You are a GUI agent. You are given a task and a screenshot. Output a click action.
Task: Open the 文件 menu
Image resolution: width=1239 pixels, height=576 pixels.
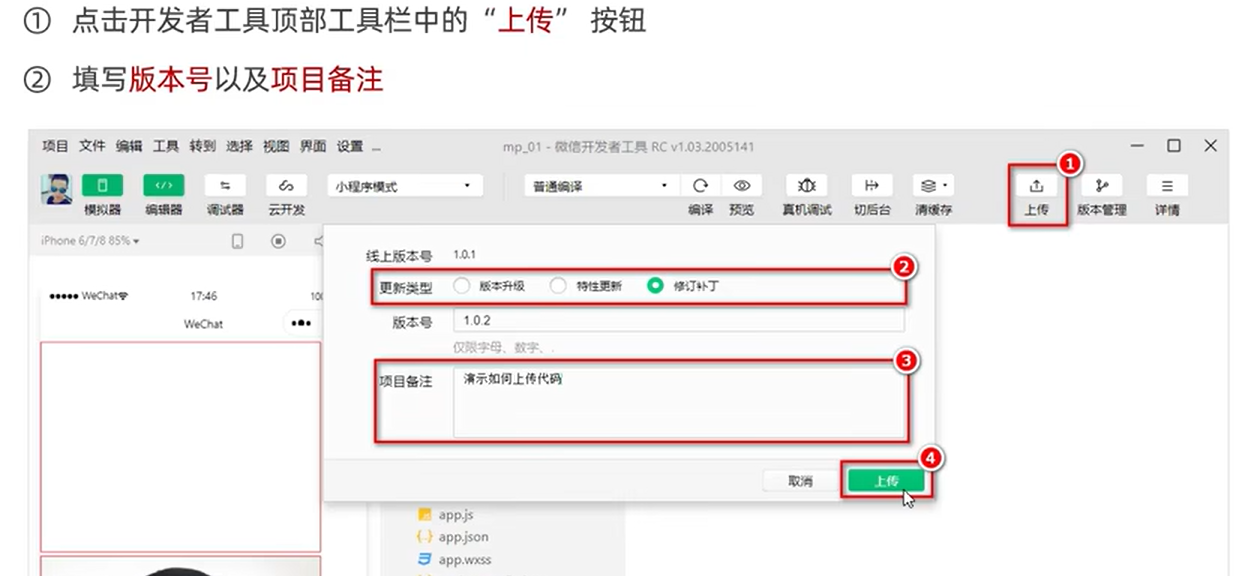pos(92,146)
